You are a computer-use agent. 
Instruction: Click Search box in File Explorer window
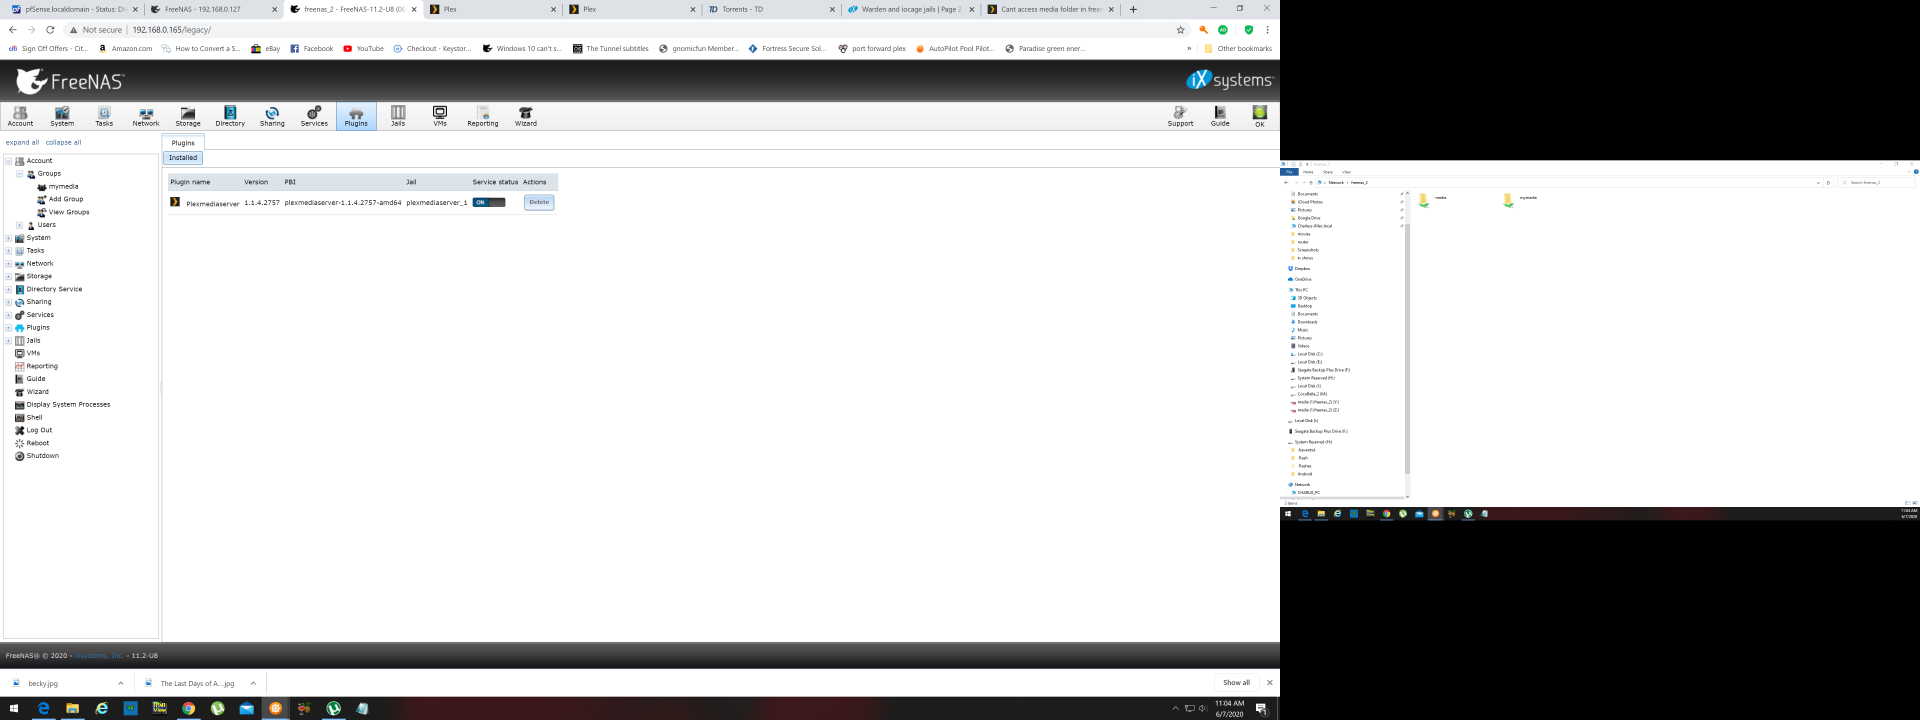coord(1877,183)
